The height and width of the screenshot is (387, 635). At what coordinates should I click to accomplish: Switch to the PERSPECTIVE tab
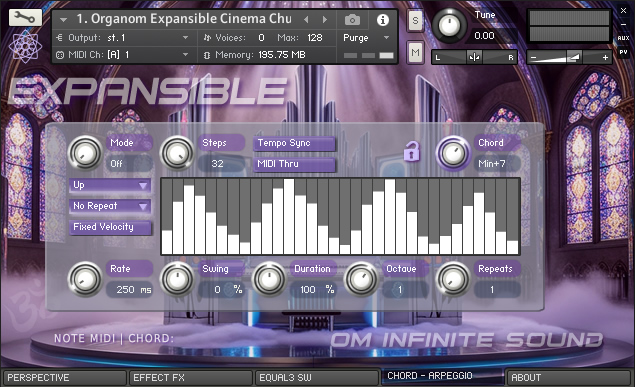click(x=64, y=378)
